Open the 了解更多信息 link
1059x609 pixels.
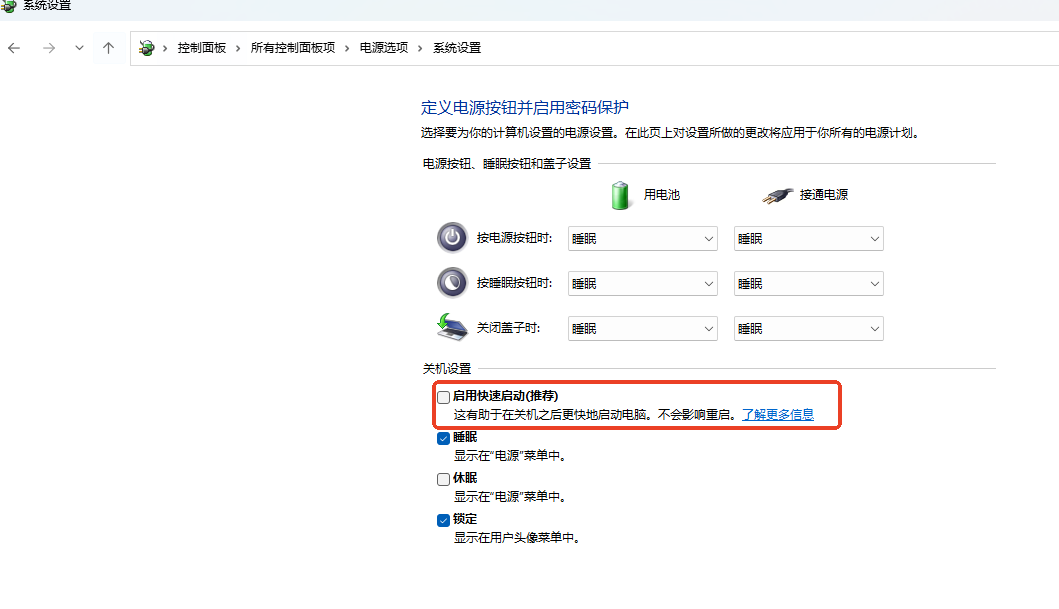777,414
